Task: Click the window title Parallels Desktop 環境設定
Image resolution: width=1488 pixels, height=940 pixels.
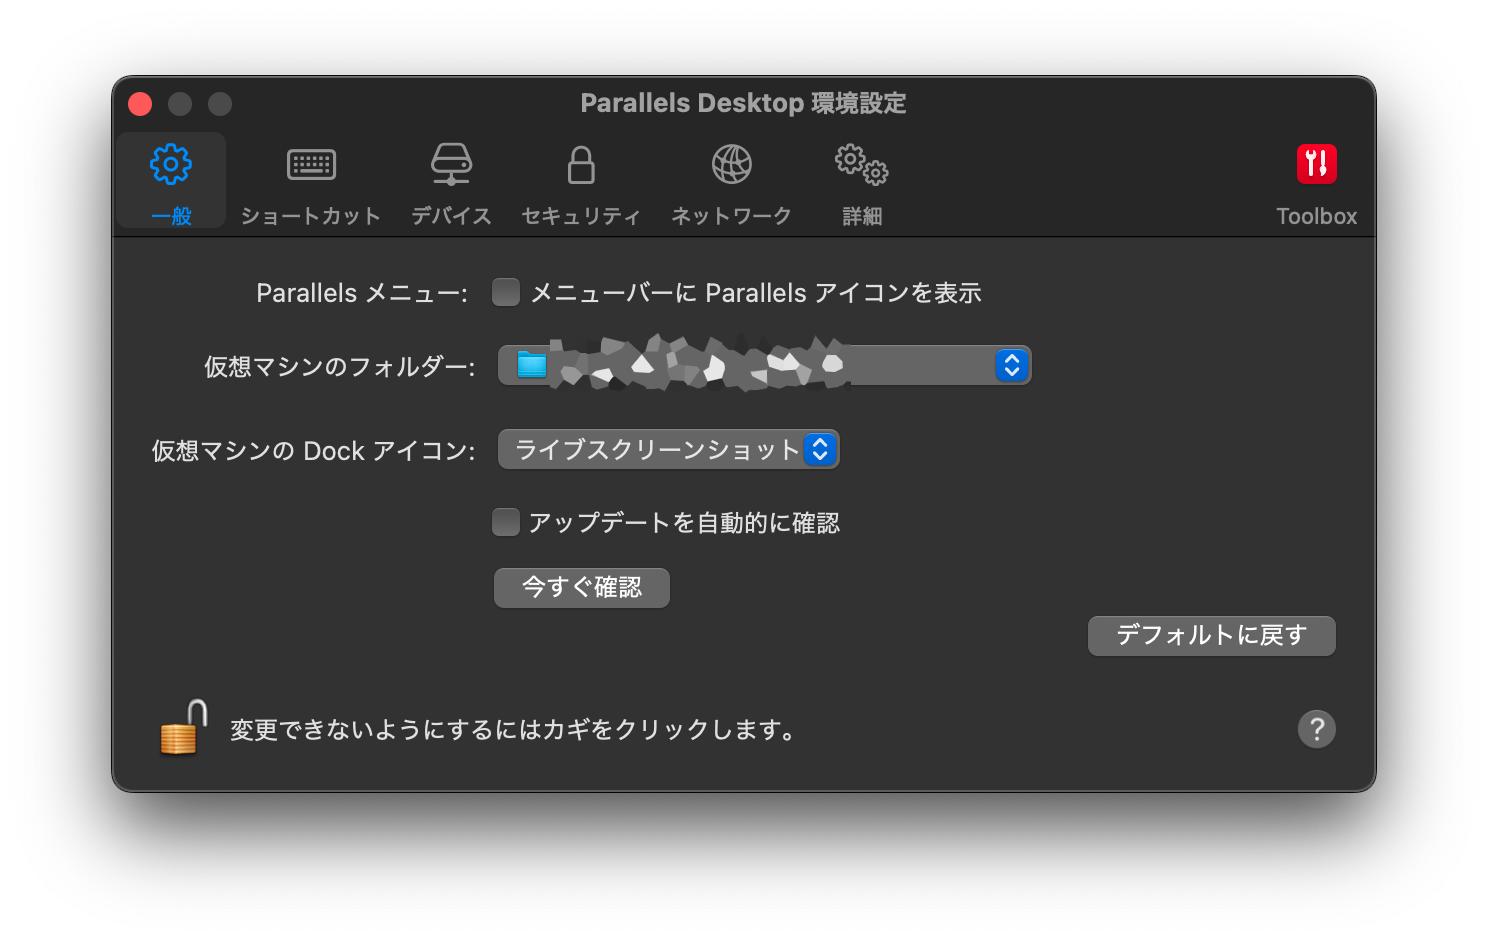Action: (x=743, y=103)
